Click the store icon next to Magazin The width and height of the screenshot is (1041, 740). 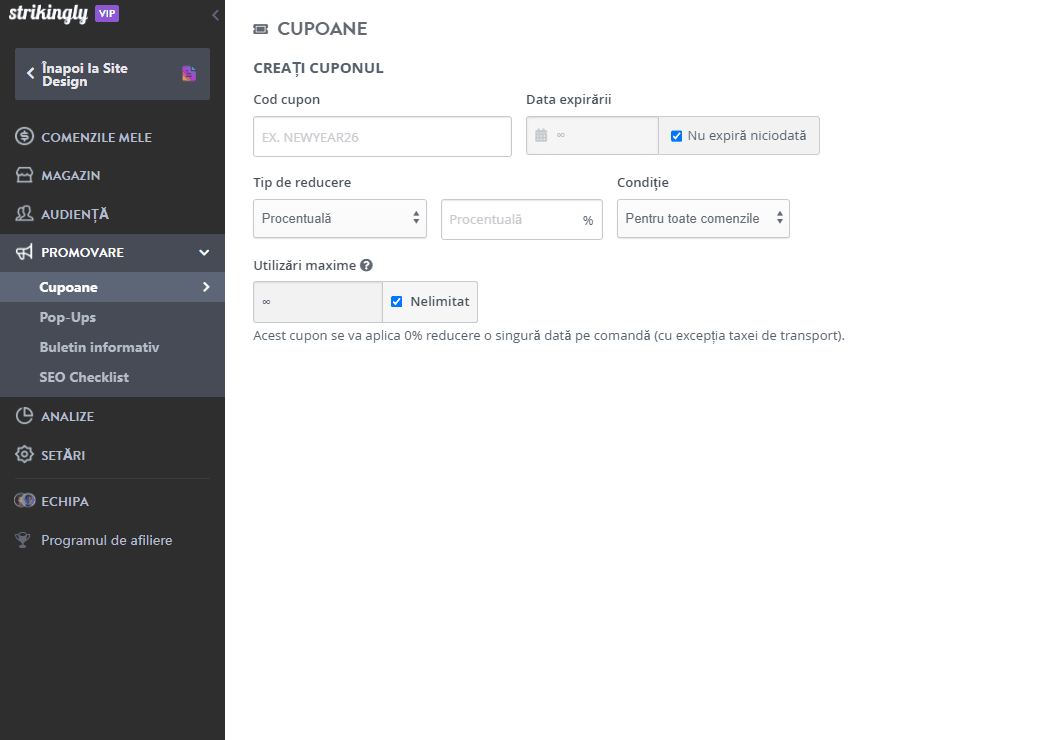click(x=25, y=175)
